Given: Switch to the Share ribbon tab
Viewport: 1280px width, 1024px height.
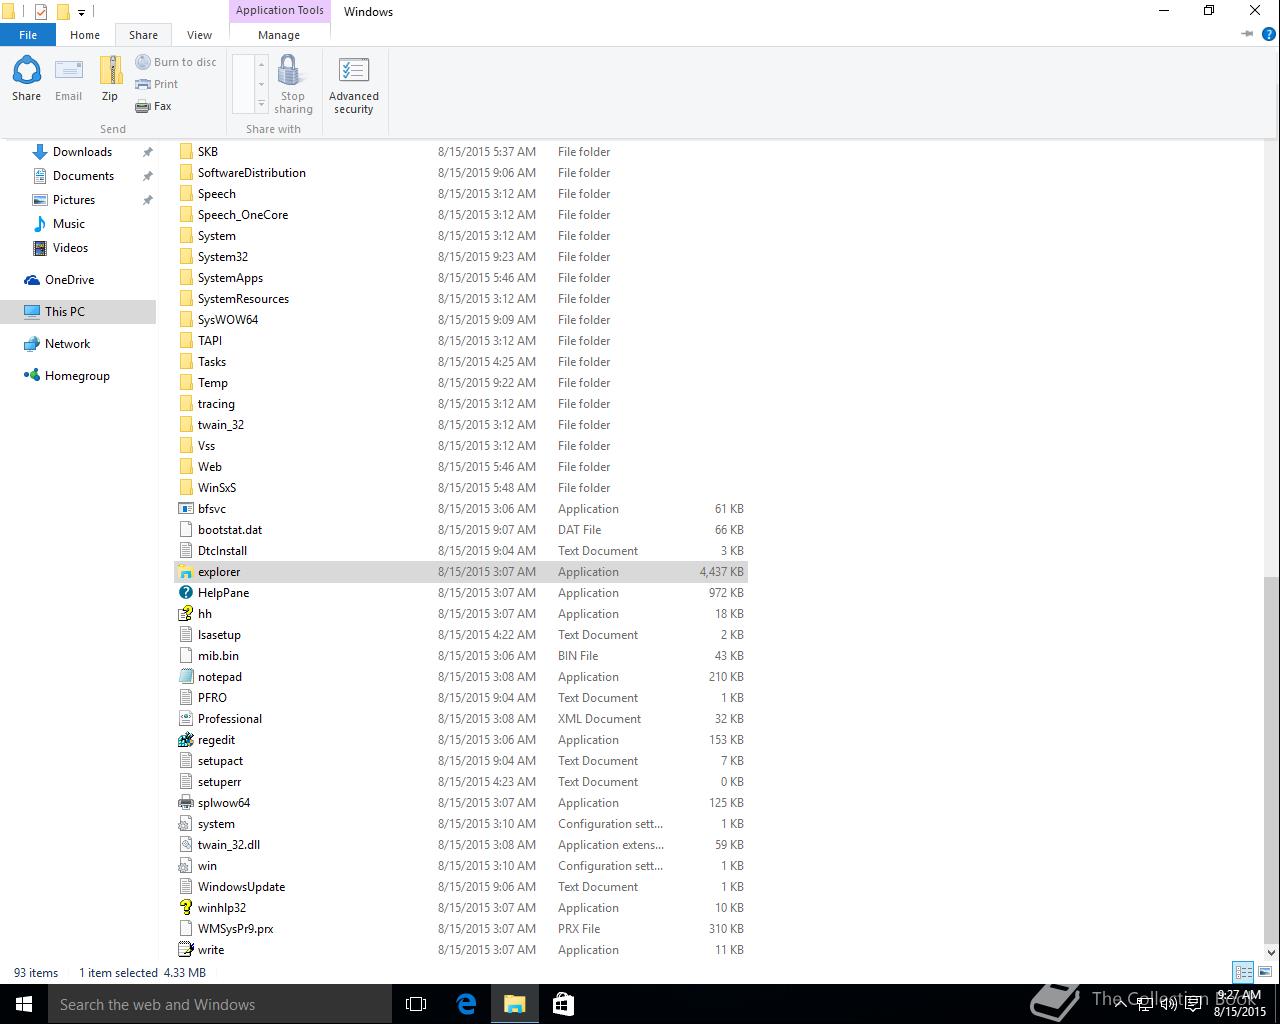Looking at the screenshot, I should pos(143,35).
